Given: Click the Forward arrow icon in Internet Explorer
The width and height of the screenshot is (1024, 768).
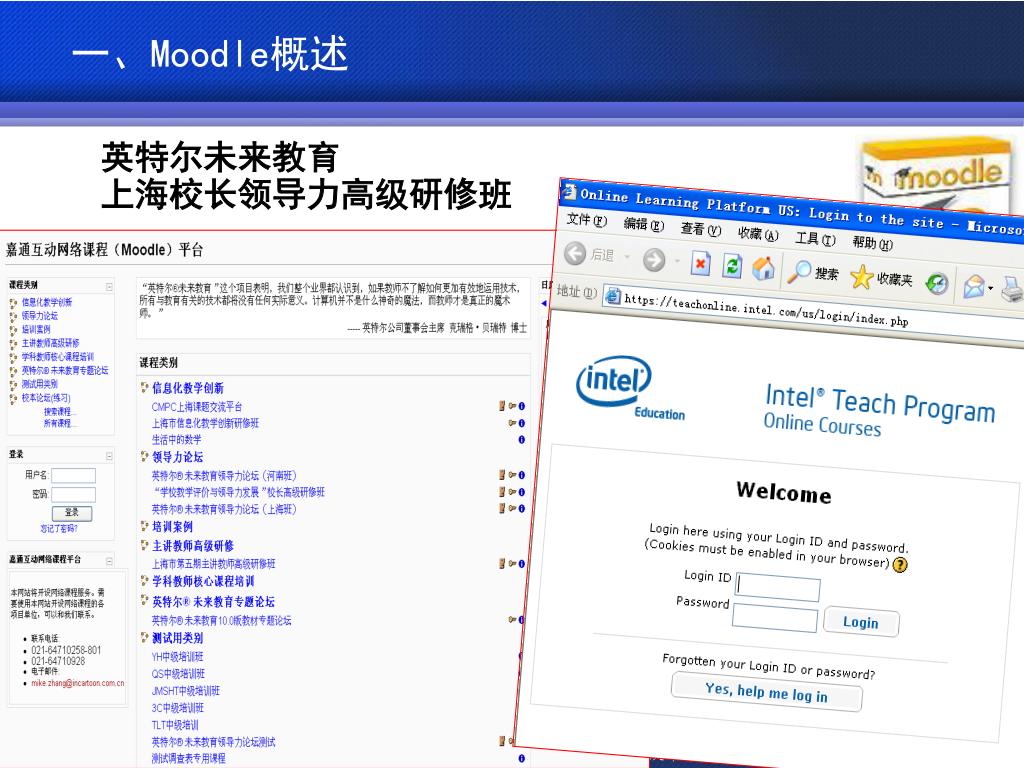Looking at the screenshot, I should click(654, 260).
